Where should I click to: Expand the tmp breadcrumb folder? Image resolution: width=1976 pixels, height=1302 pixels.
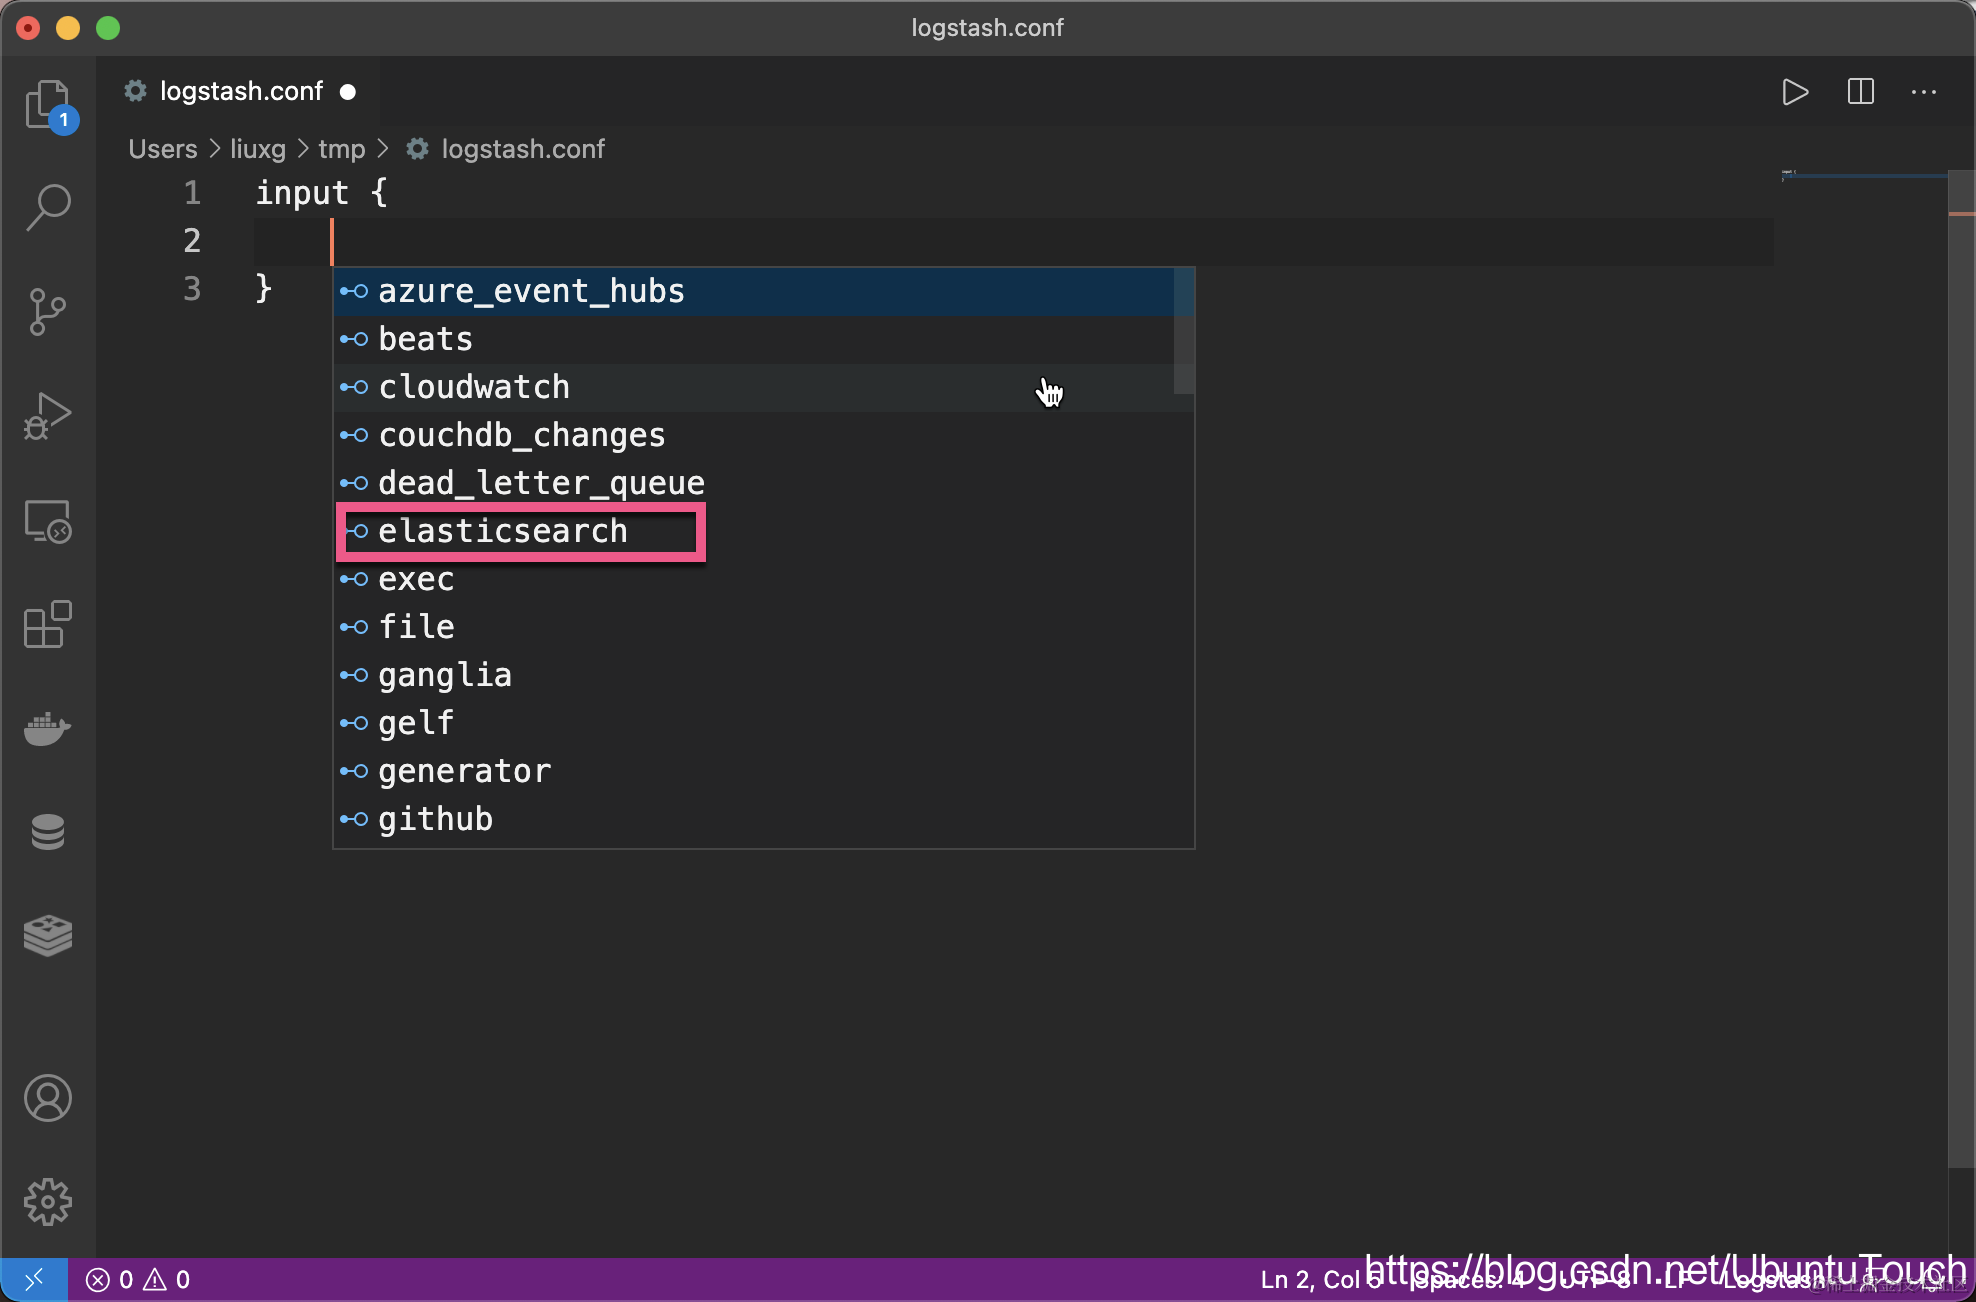(341, 149)
